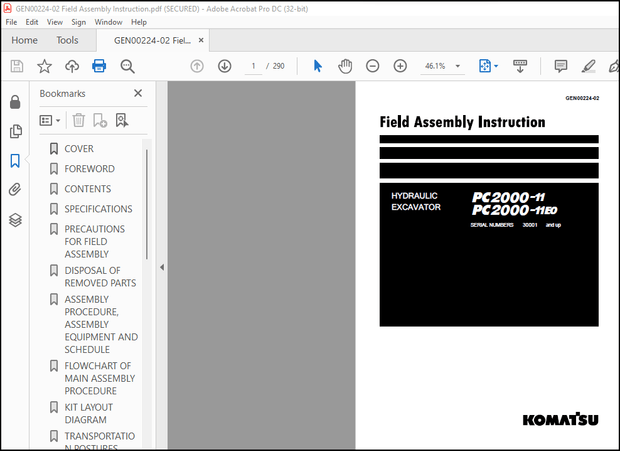Screen dimensions: 620x451
Task: Click the Zoom out minus button
Action: [x=372, y=66]
